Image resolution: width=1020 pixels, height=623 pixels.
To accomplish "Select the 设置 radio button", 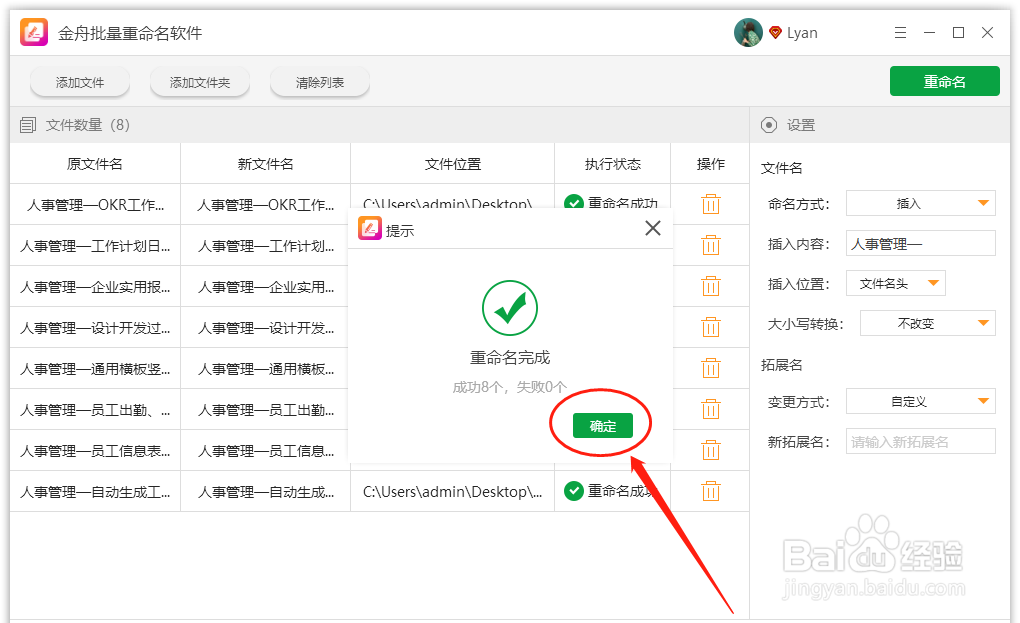I will click(768, 124).
